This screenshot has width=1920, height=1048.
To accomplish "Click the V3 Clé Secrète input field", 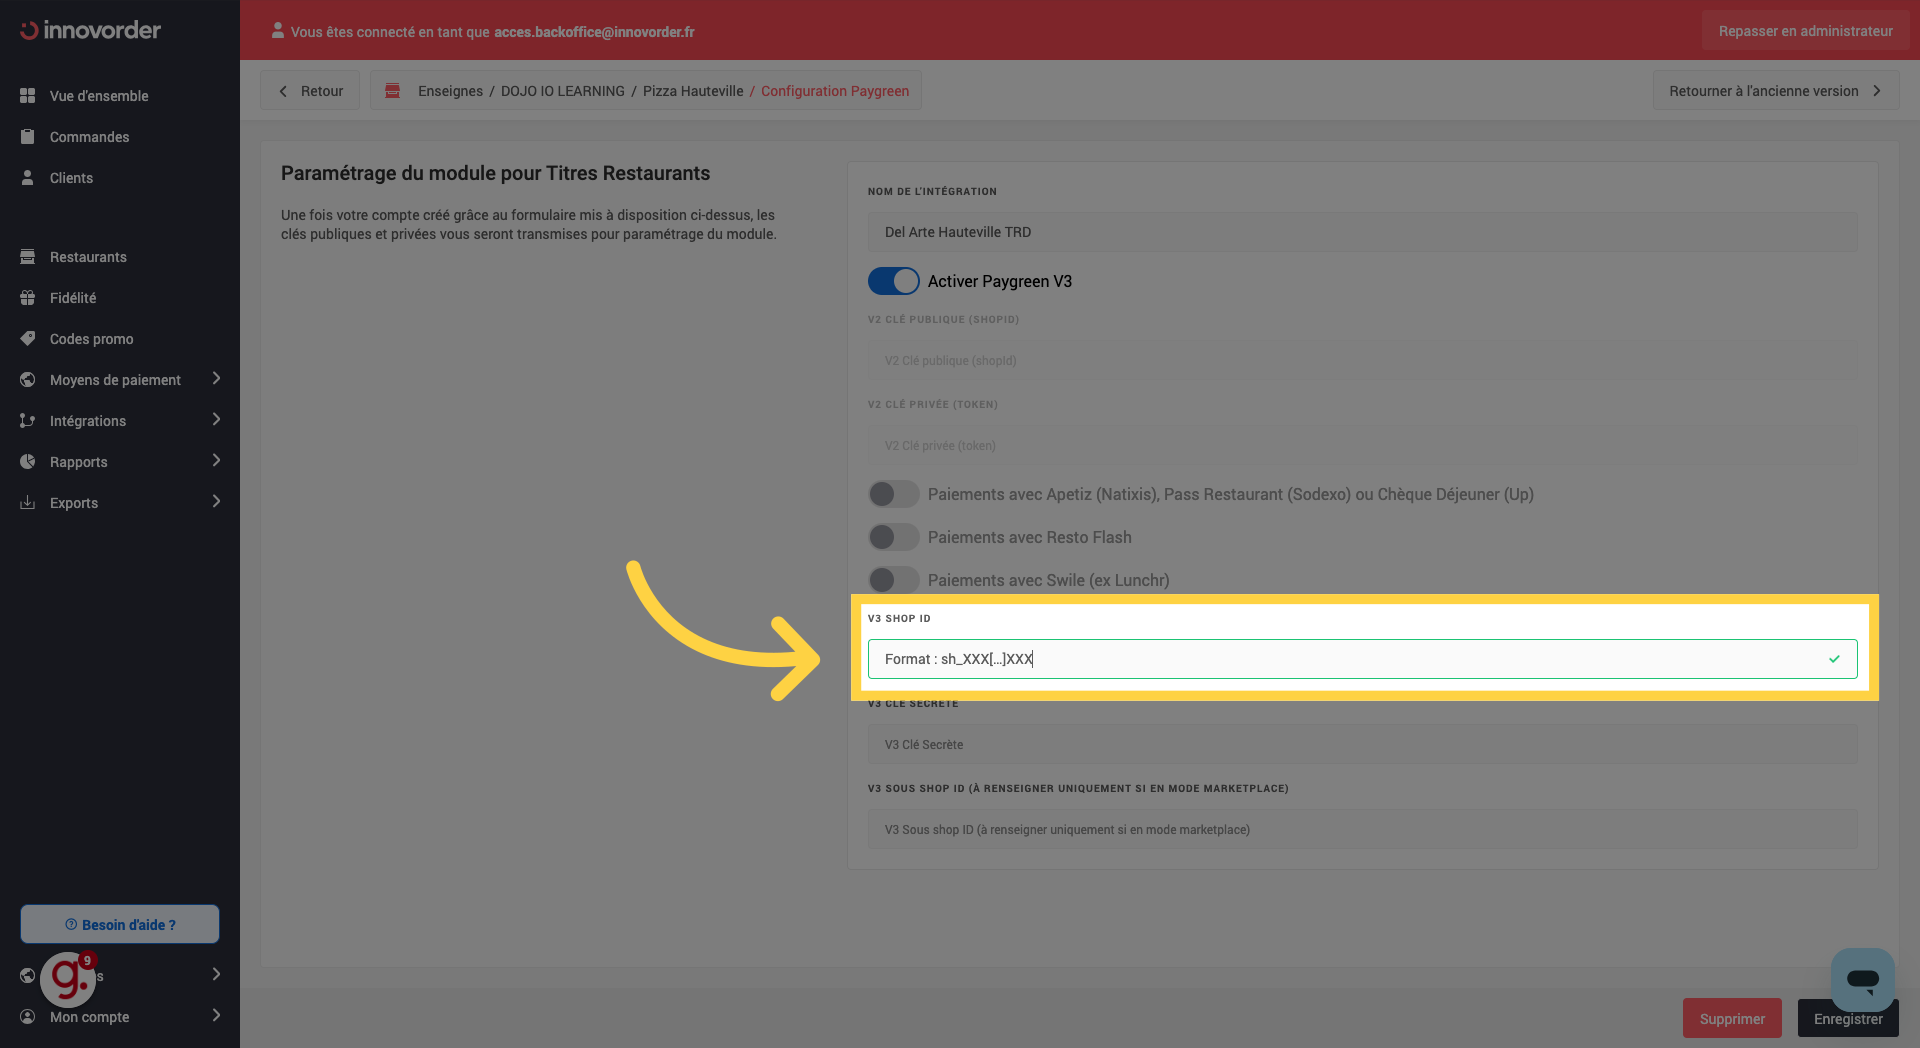I will tap(1362, 745).
